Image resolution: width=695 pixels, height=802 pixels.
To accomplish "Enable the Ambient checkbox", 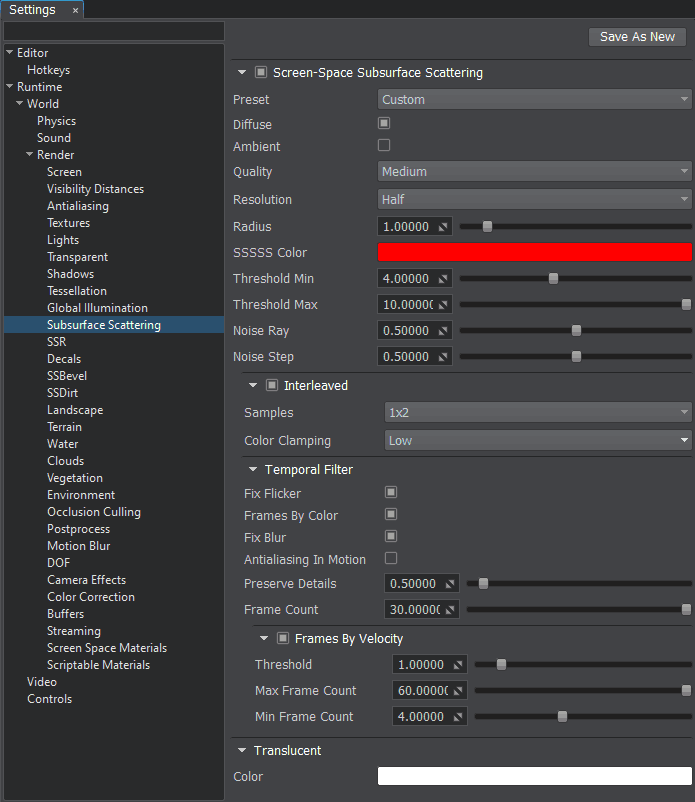I will 384,146.
